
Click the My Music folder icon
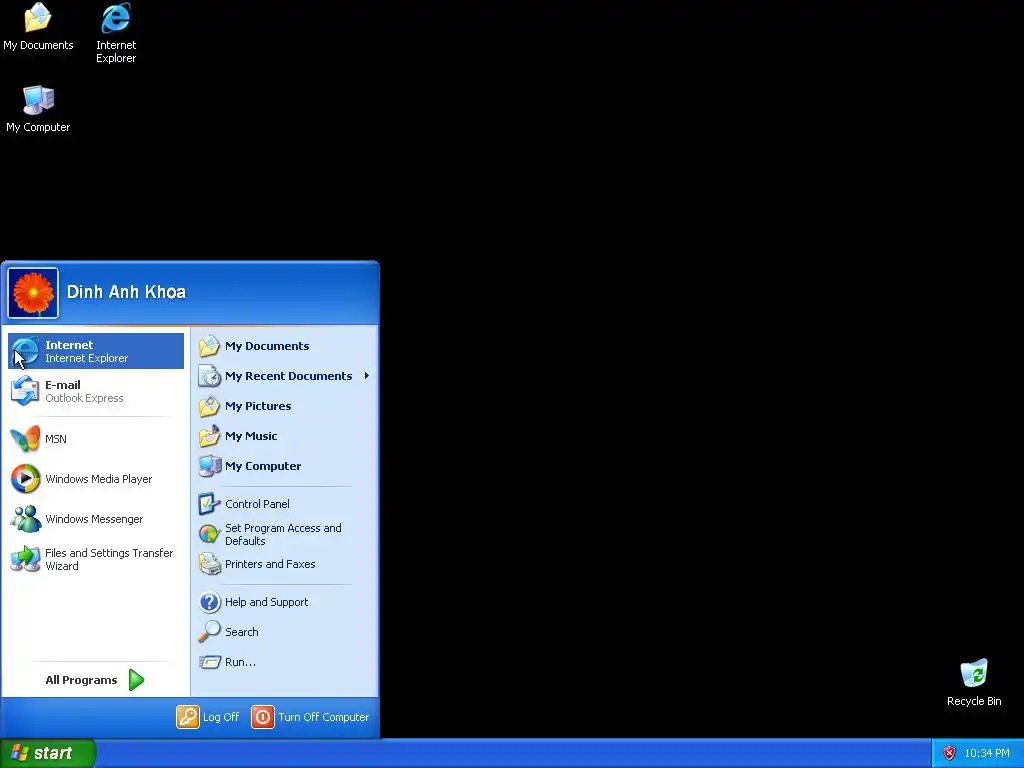click(x=210, y=436)
